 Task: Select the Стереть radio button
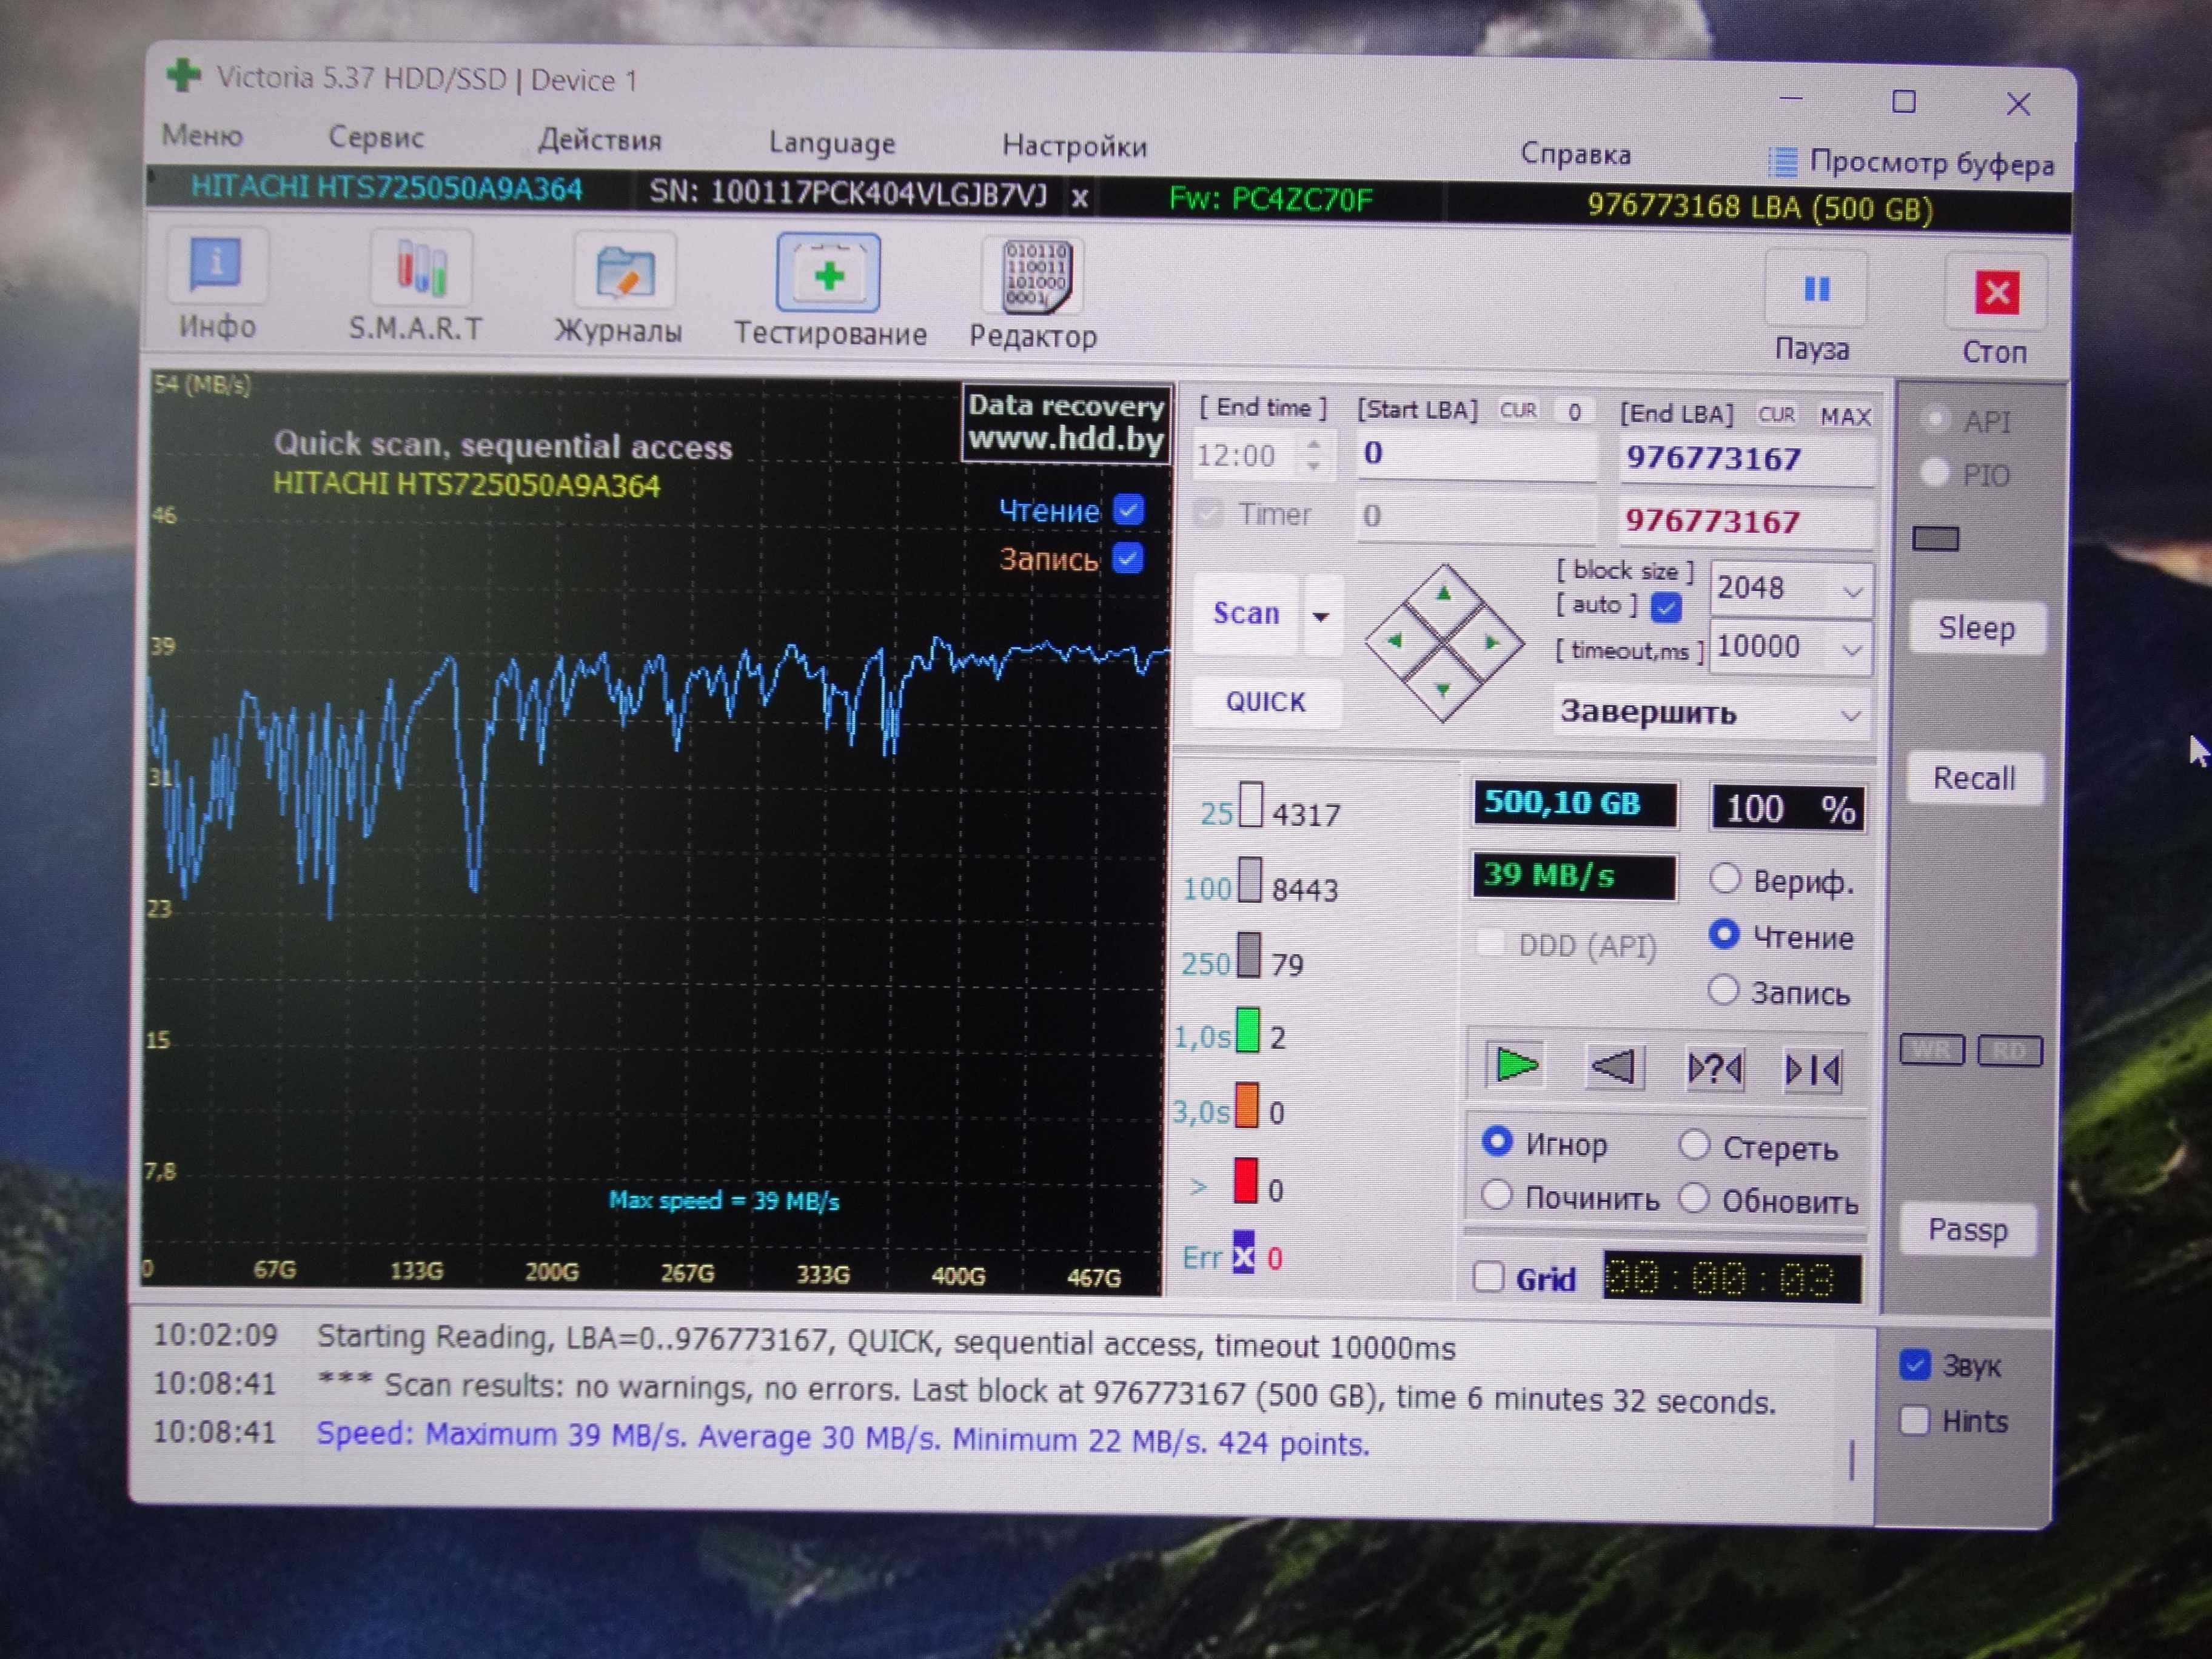[x=1694, y=1145]
